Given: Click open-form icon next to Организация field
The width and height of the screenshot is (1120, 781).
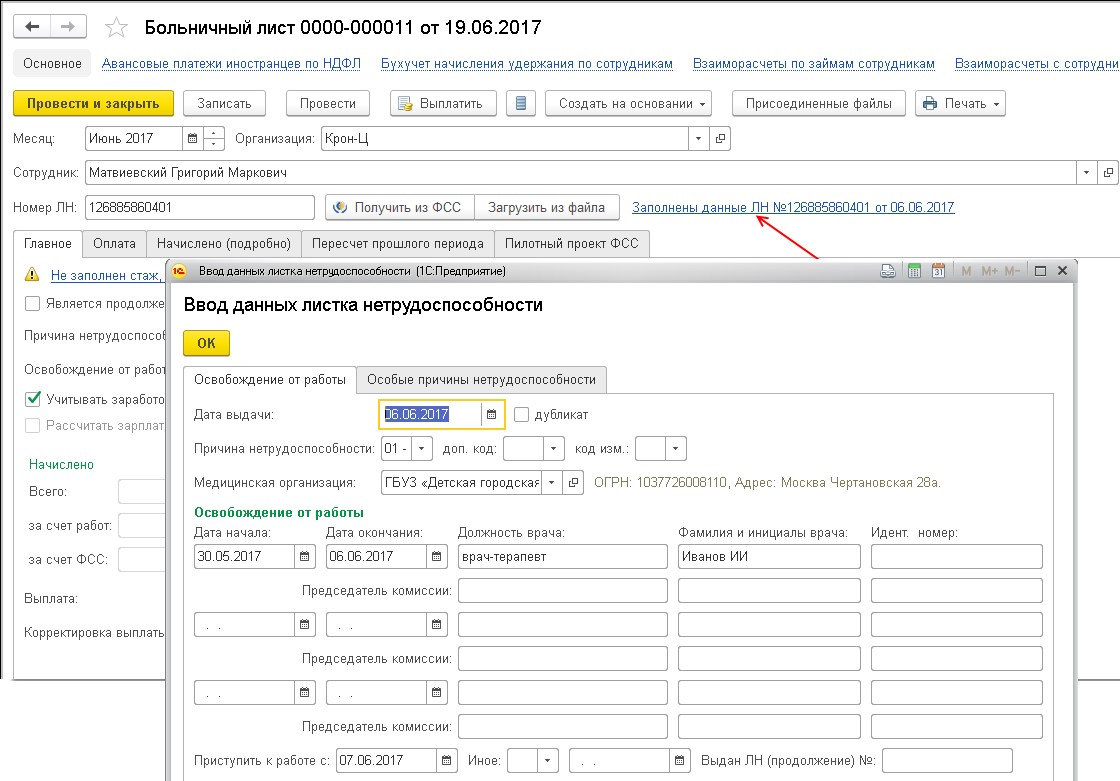Looking at the screenshot, I should (718, 139).
